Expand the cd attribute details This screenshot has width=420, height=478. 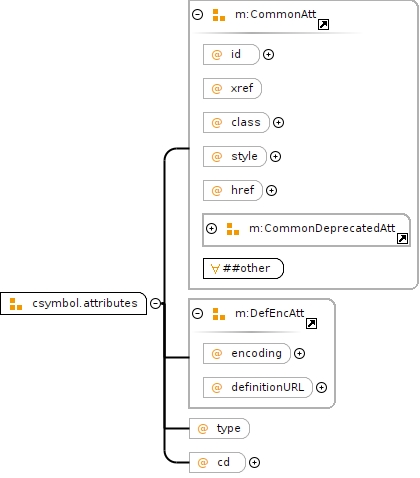pyautogui.click(x=254, y=462)
